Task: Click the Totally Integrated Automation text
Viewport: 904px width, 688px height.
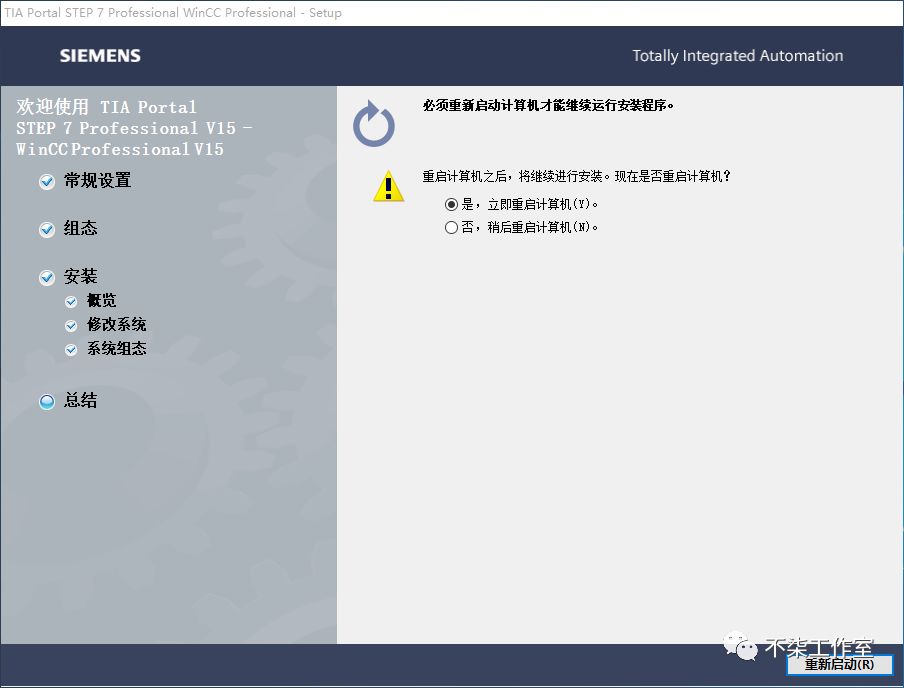Action: [x=737, y=56]
